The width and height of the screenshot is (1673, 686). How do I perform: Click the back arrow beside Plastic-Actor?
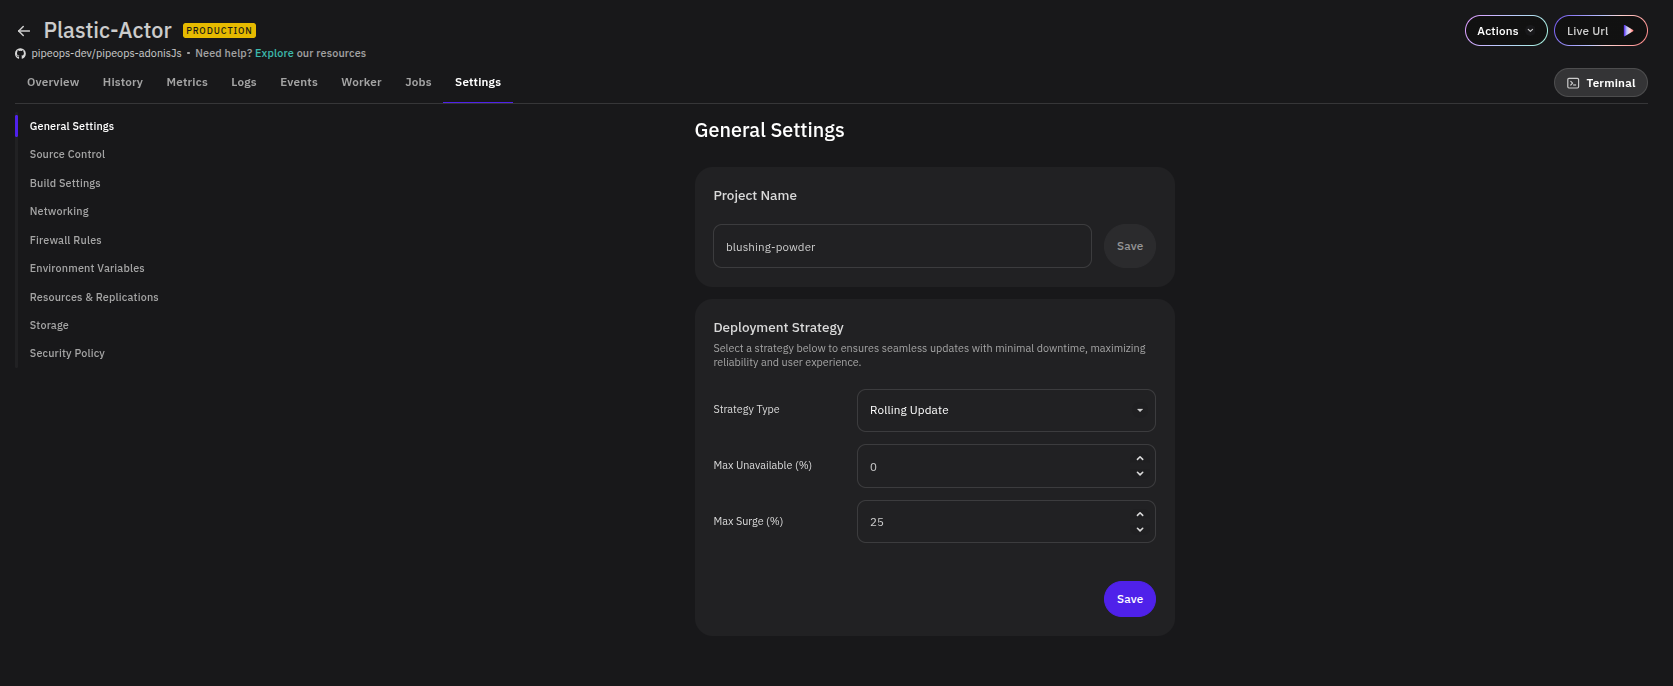click(24, 31)
